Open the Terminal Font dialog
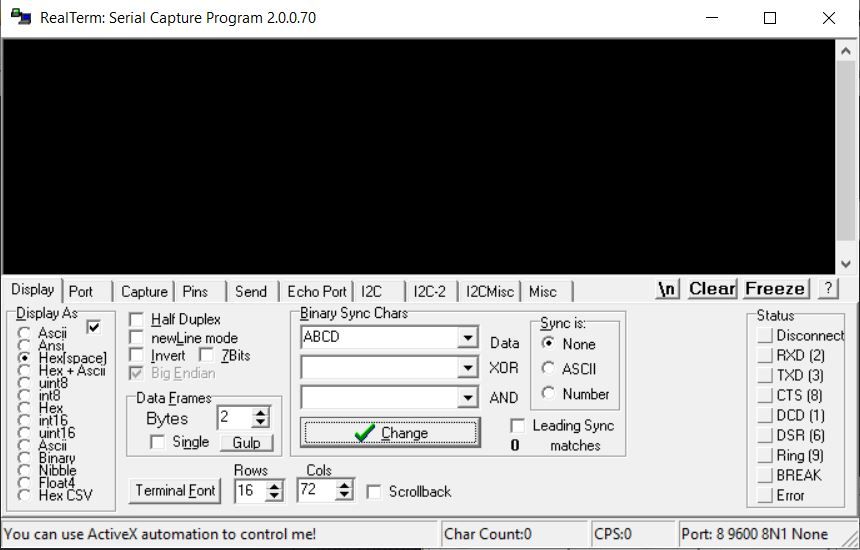Screen dimensions: 860x550 (x=175, y=490)
